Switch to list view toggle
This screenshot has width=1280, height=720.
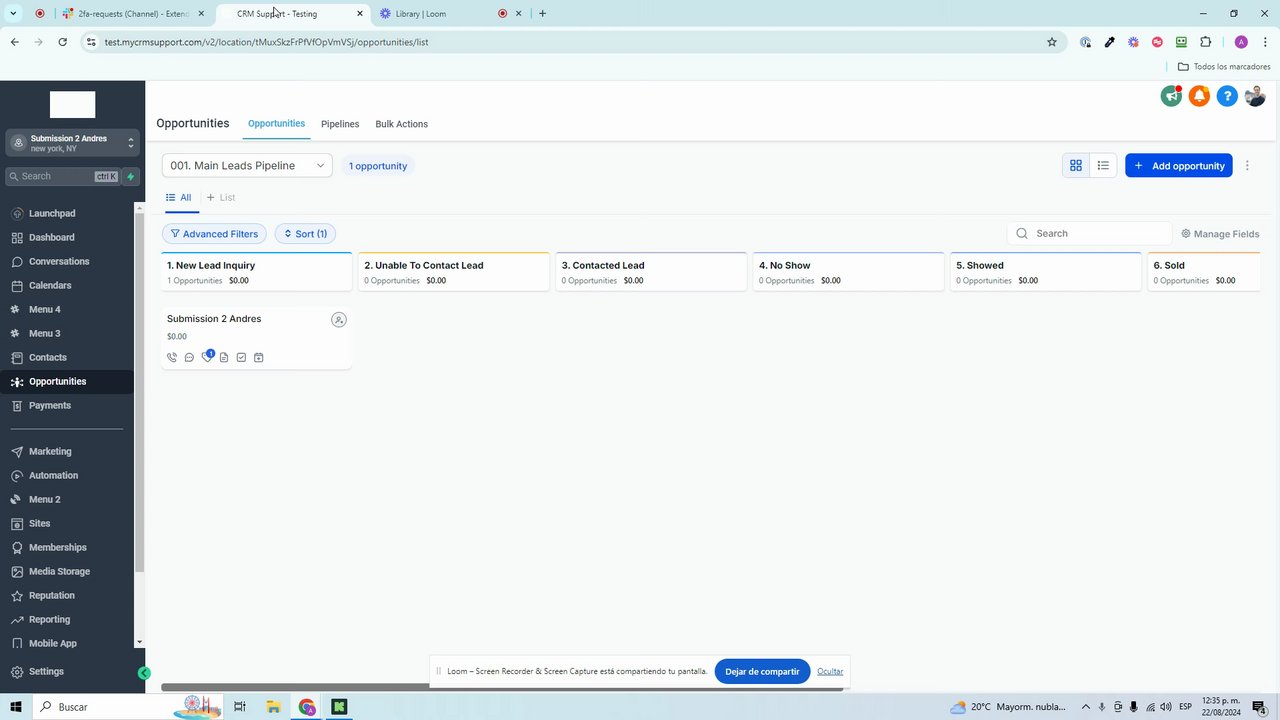coord(1103,166)
